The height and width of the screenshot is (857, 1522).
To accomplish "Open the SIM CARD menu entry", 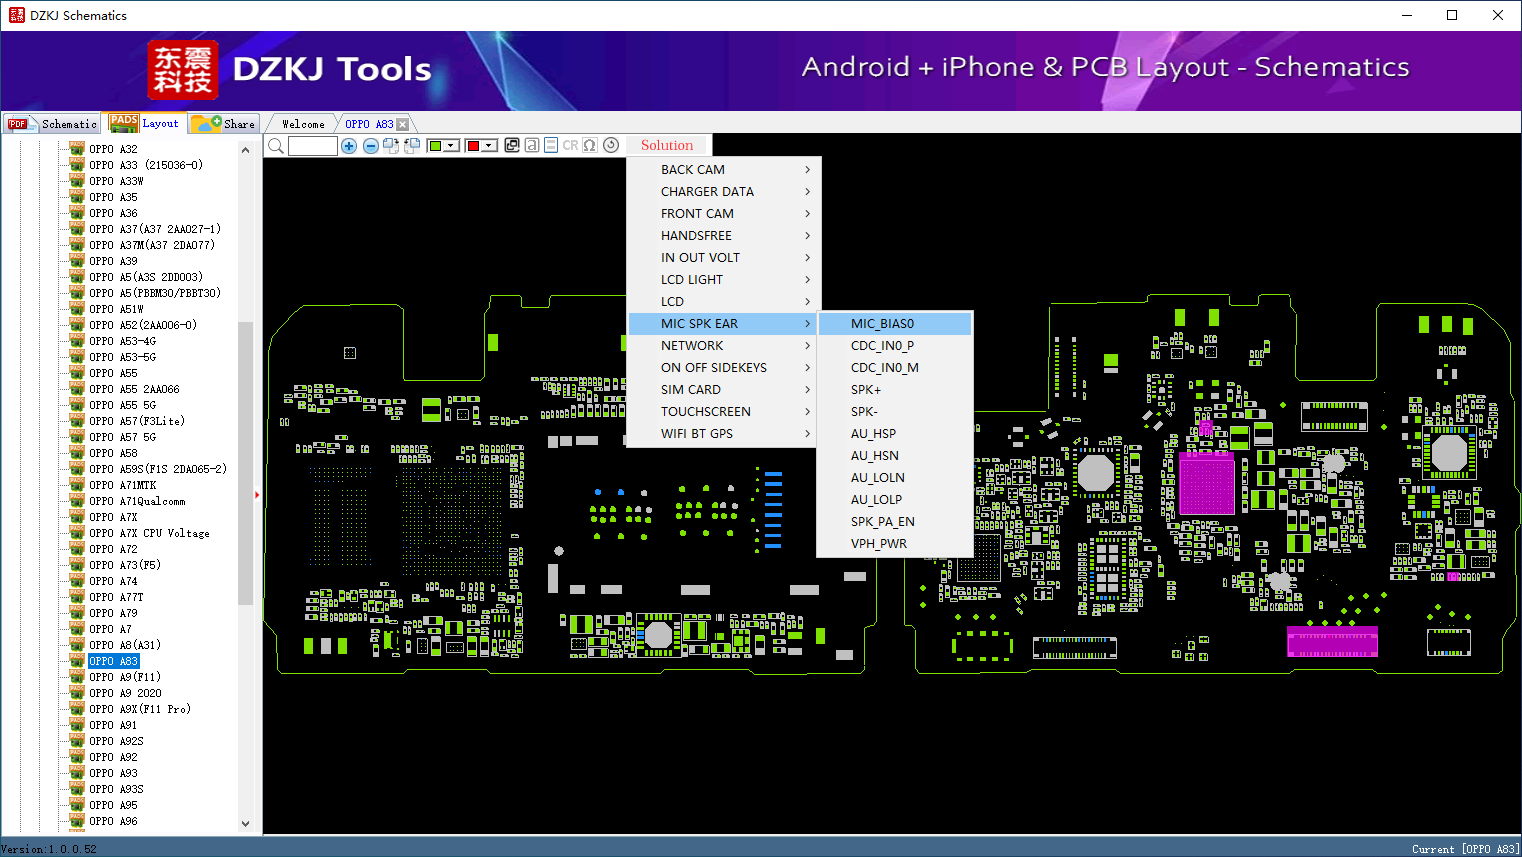I will [x=725, y=390].
